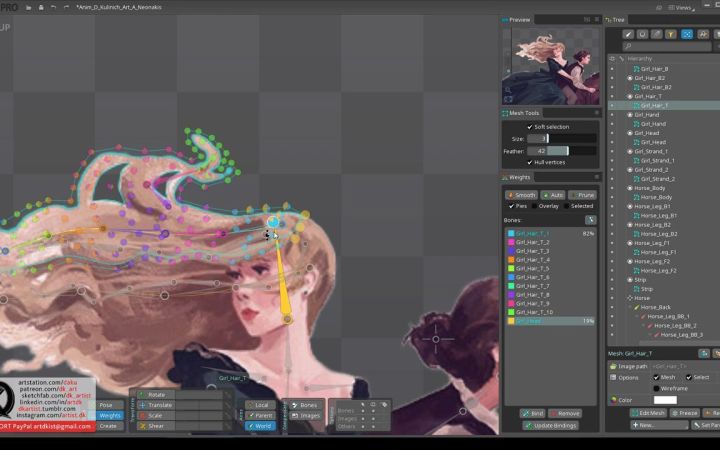The height and width of the screenshot is (450, 720).
Task: Click the Prune weights button
Action: pos(582,195)
